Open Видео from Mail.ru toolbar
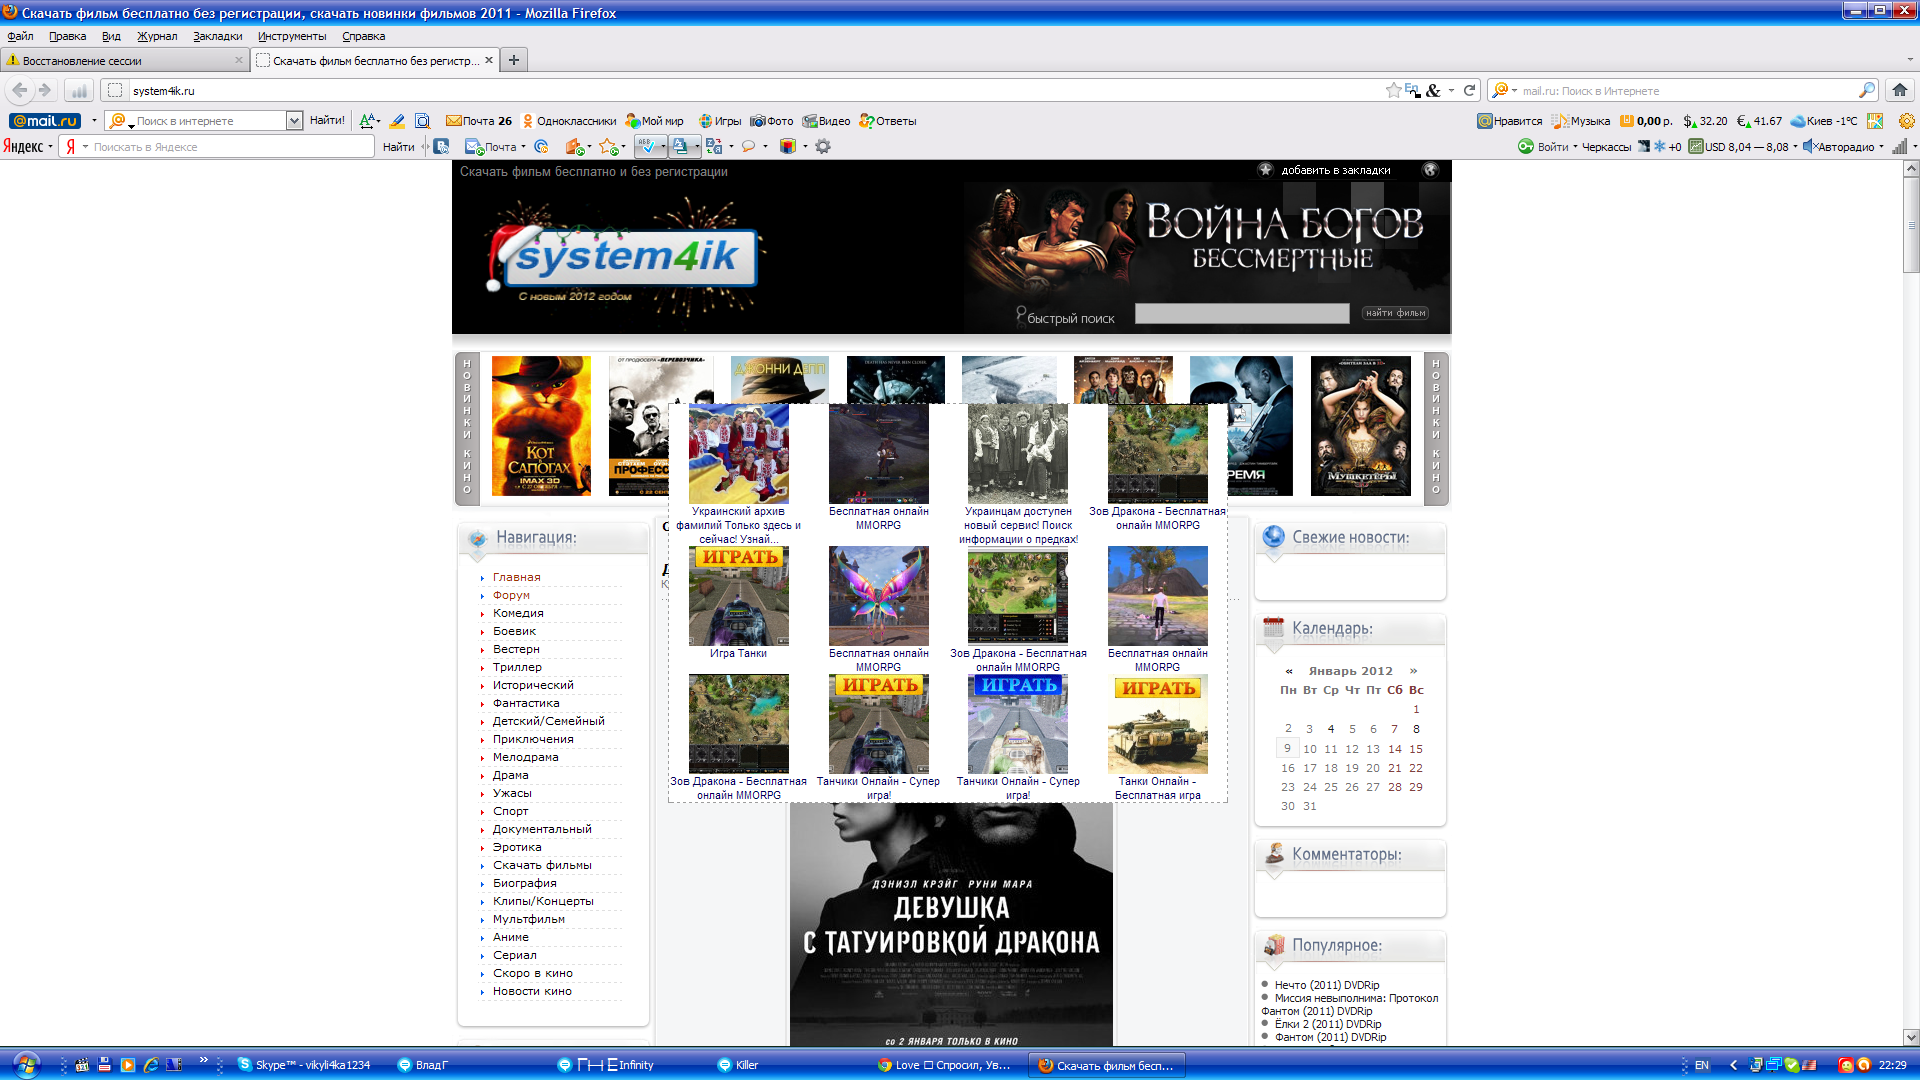The image size is (1920, 1080). click(x=827, y=121)
